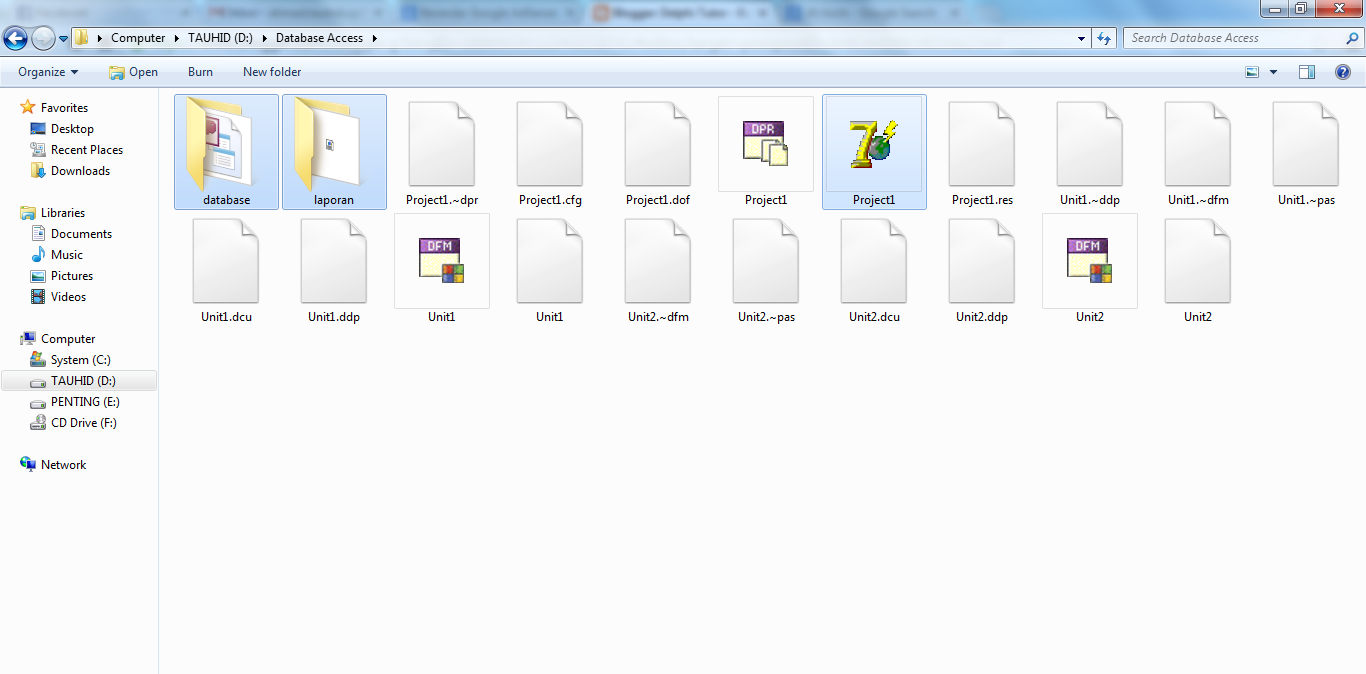This screenshot has width=1366, height=674.
Task: Open the Organize dropdown menu
Action: pyautogui.click(x=46, y=71)
